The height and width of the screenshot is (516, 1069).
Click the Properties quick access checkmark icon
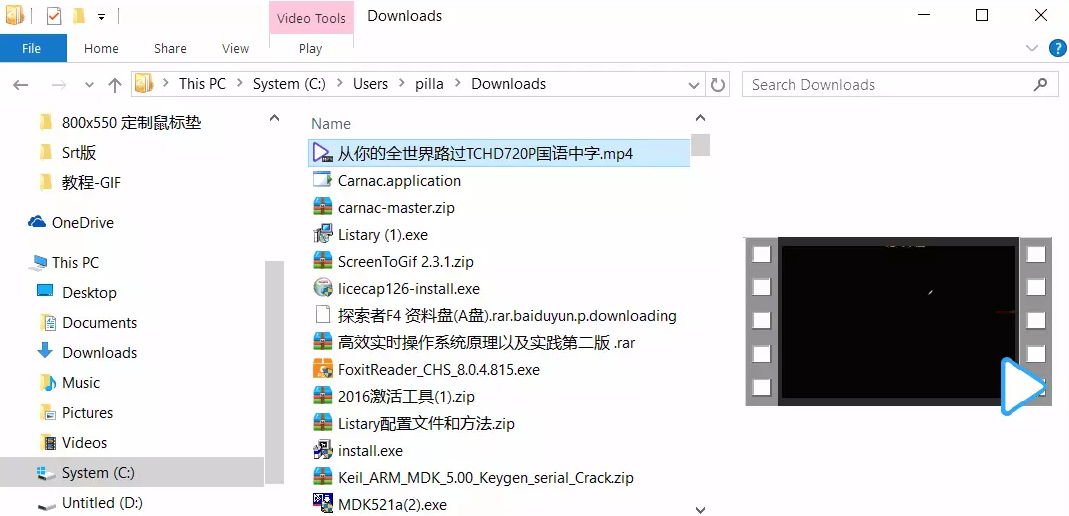pyautogui.click(x=54, y=16)
